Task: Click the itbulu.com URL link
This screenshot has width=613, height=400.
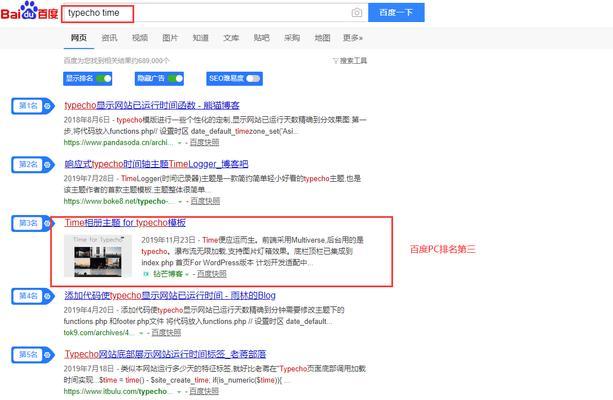Action: 118,391
